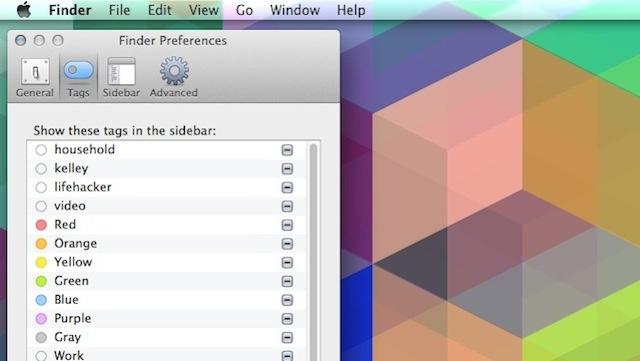Screen dimensions: 640x361
Task: Toggle sidebar checkbox for kelley tag
Action: 287,169
